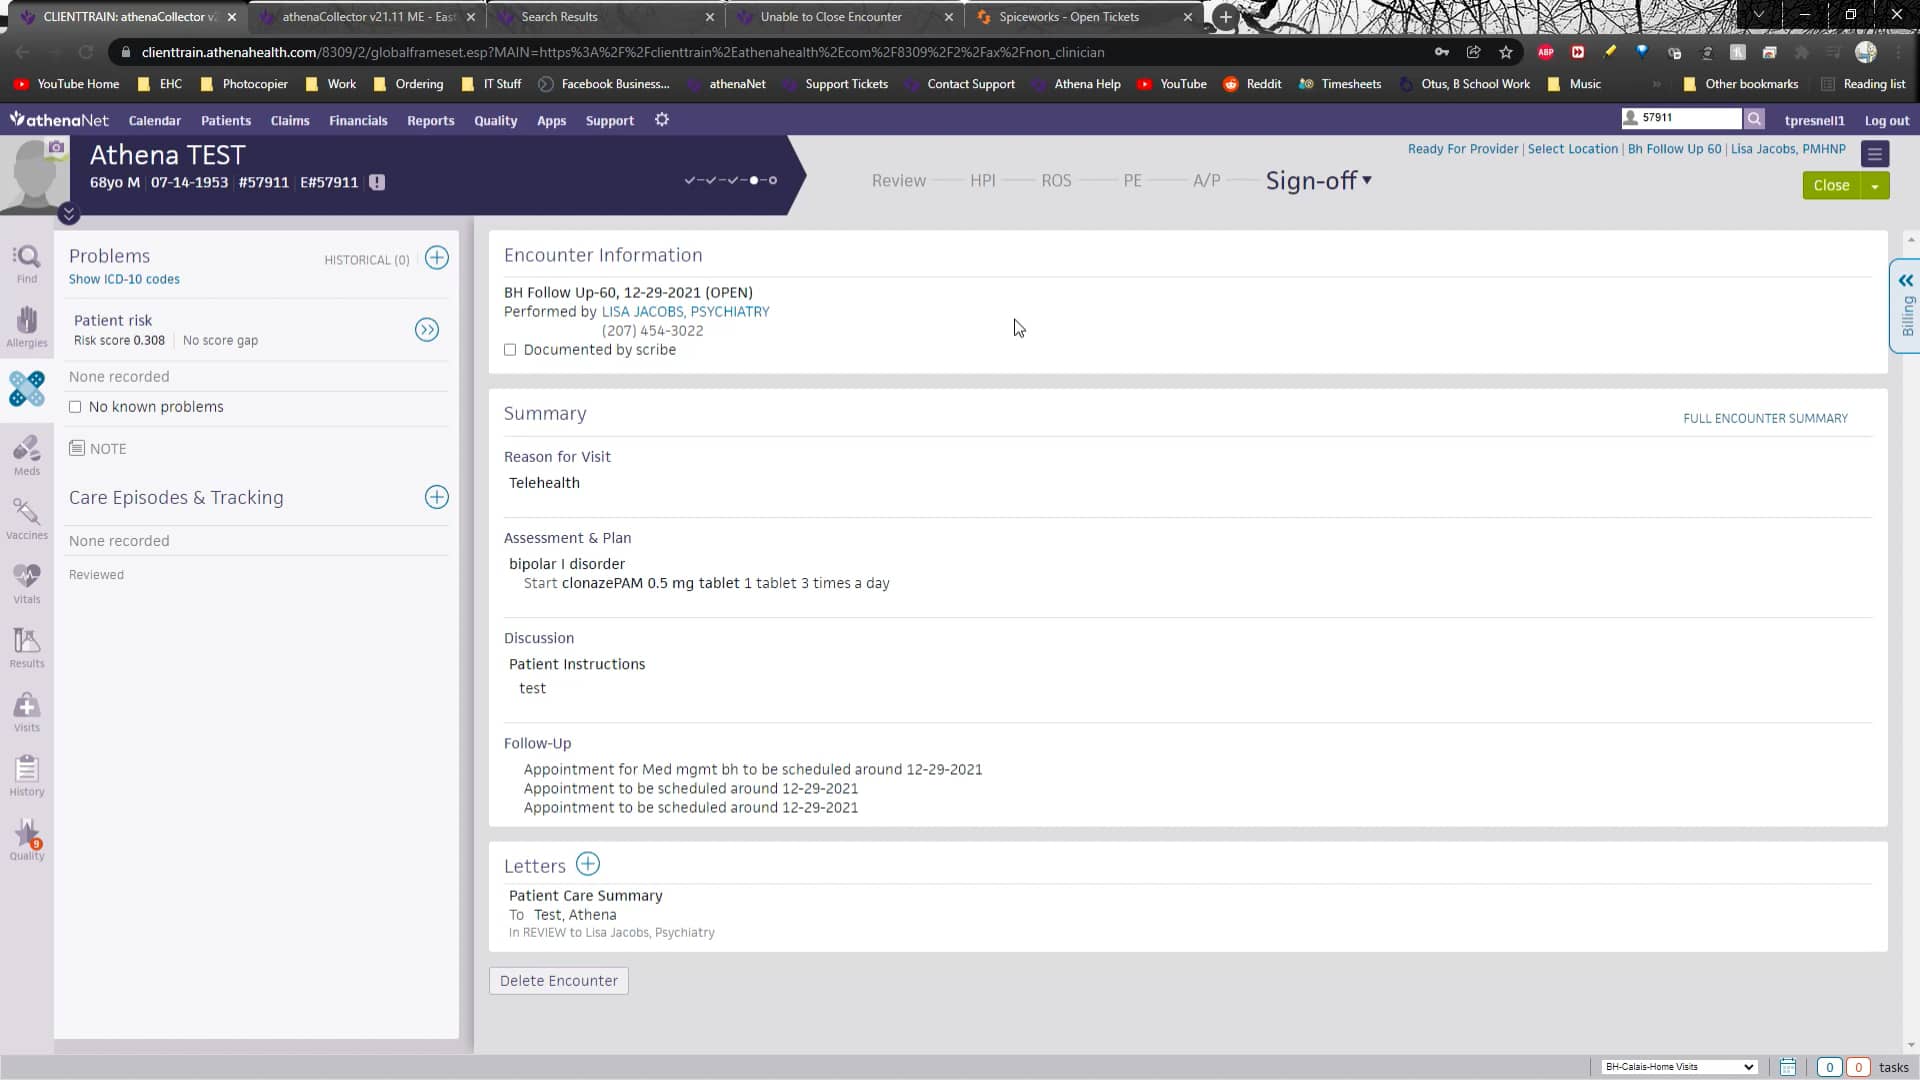
Task: Open the FULL ENCOUNTER SUMMARY link
Action: click(x=1765, y=418)
